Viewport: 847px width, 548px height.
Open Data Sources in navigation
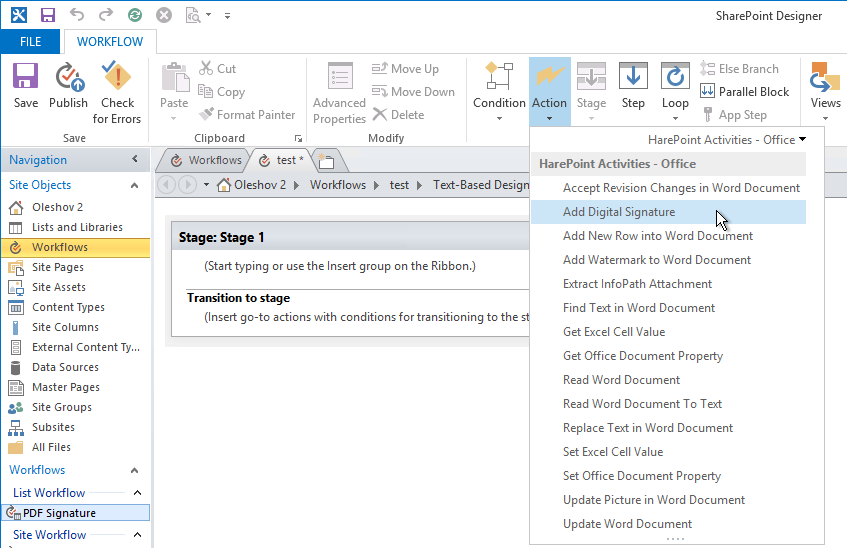click(65, 367)
